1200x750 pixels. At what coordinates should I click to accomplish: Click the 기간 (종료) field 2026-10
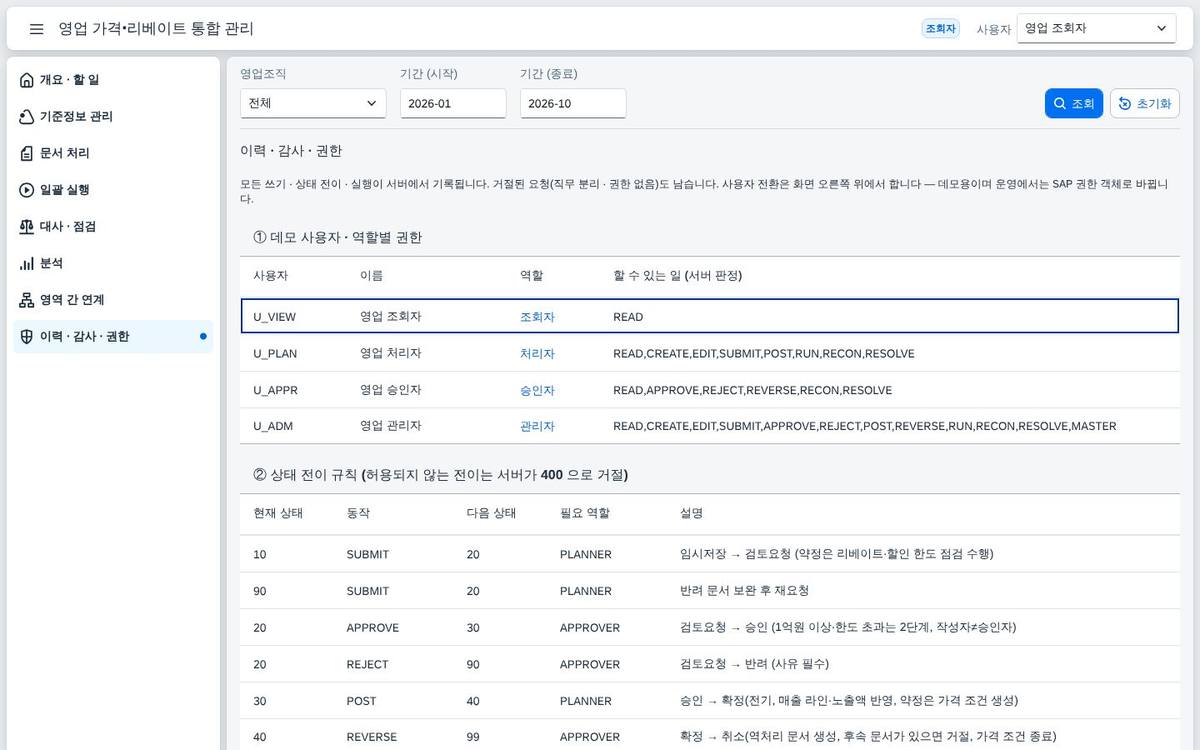click(573, 103)
